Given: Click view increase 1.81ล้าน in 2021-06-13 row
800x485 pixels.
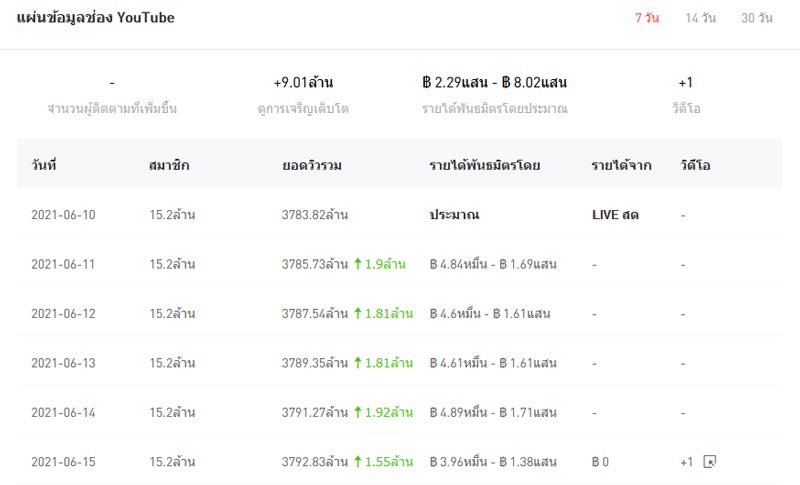Looking at the screenshot, I should 389,363.
